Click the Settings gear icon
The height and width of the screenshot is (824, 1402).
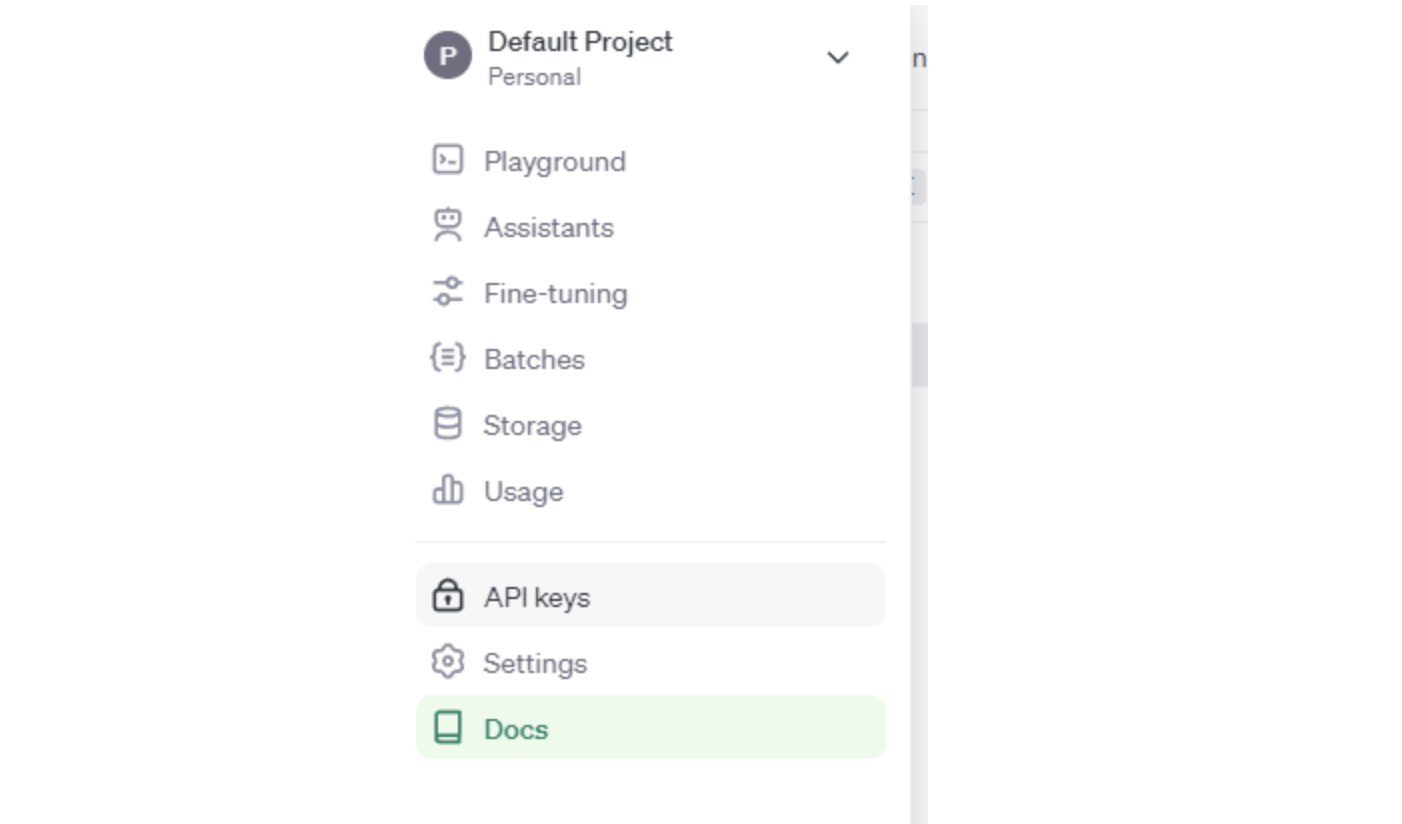[x=447, y=662]
